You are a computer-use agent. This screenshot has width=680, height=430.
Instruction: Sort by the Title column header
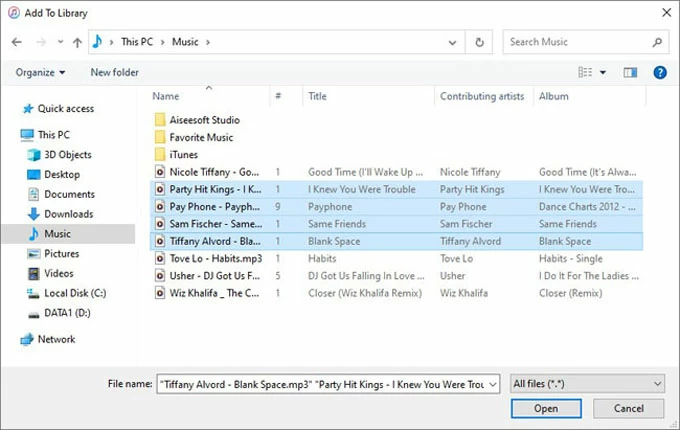tap(317, 96)
